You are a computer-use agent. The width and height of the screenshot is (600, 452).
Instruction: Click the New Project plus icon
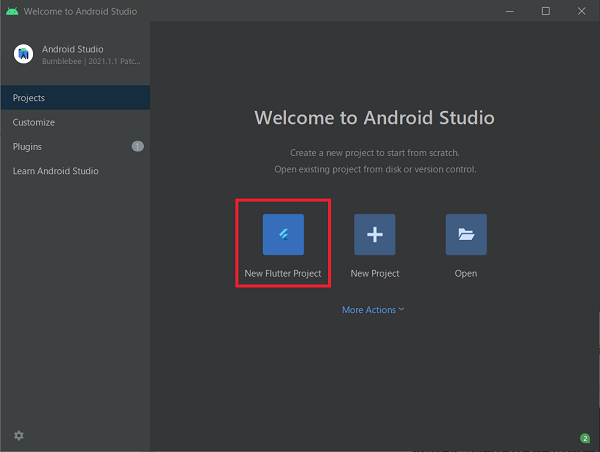[x=375, y=234]
